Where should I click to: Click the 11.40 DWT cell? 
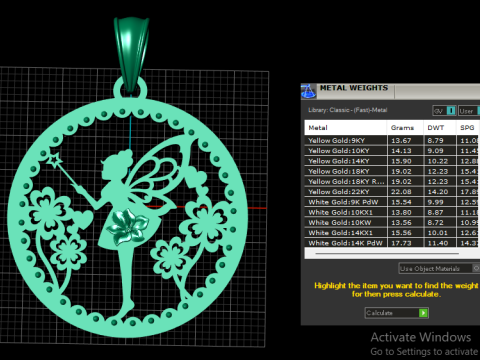[440, 243]
